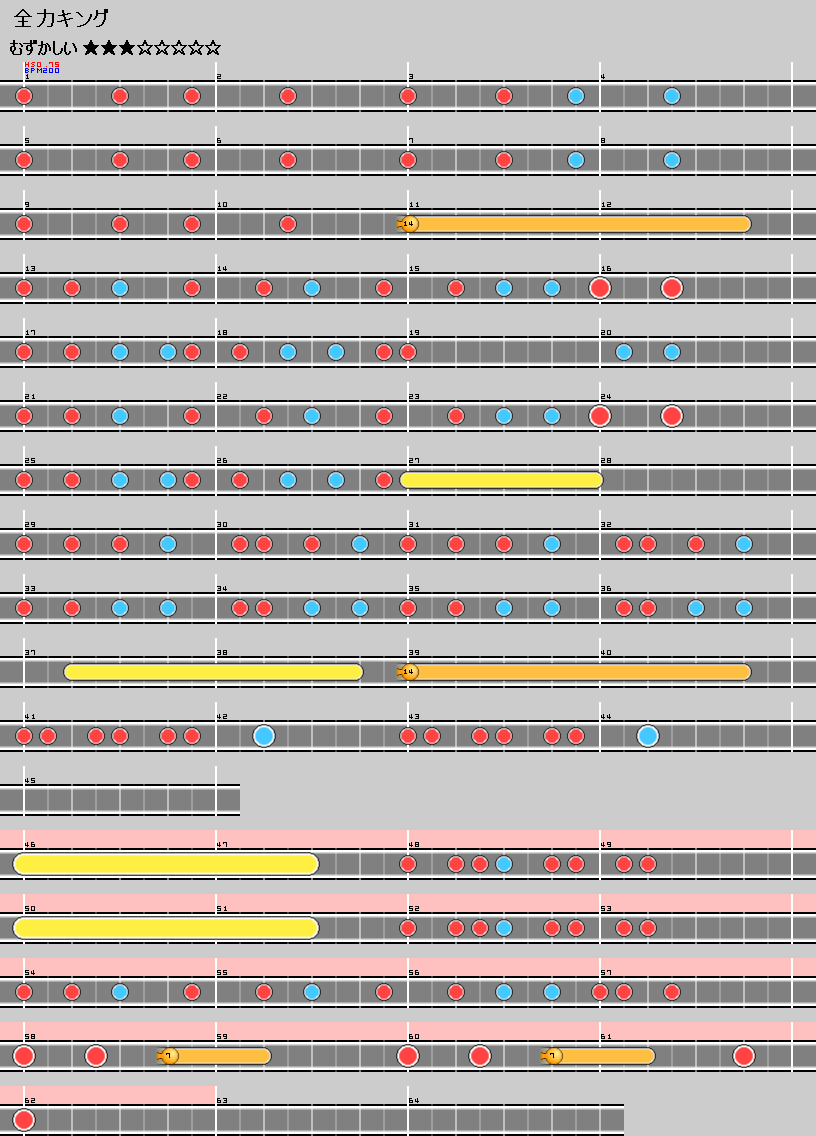The image size is (816, 1136).
Task: Select the blue note in measure 4
Action: click(672, 96)
